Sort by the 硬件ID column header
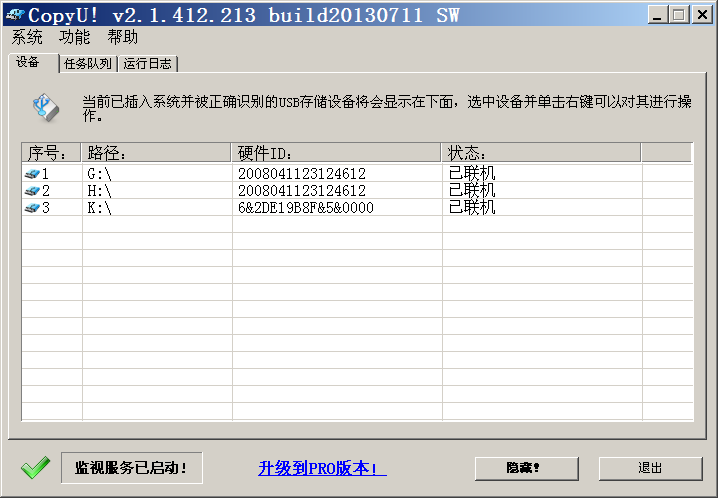This screenshot has width=718, height=498. (x=336, y=153)
